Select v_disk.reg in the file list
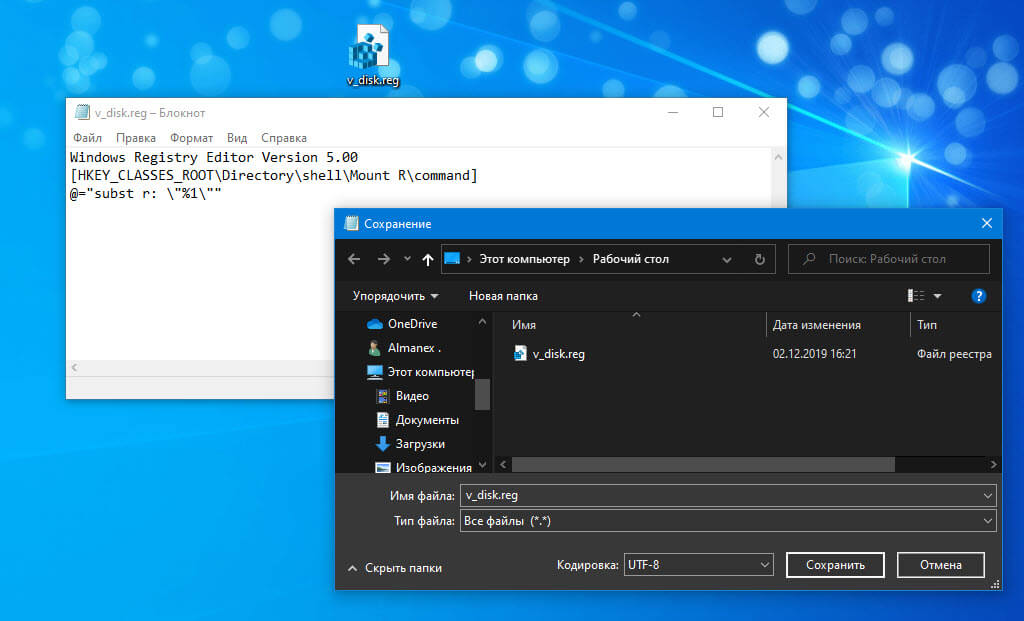1024x621 pixels. click(558, 354)
